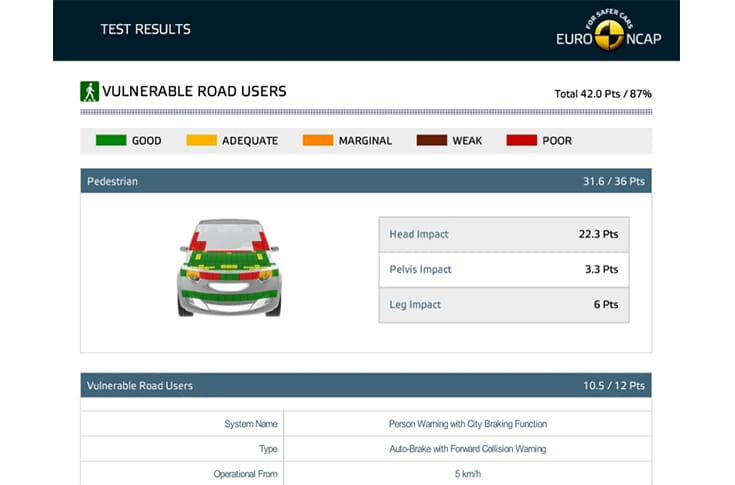Click the Operational From 5 km/h value
The height and width of the screenshot is (485, 735).
click(x=467, y=475)
